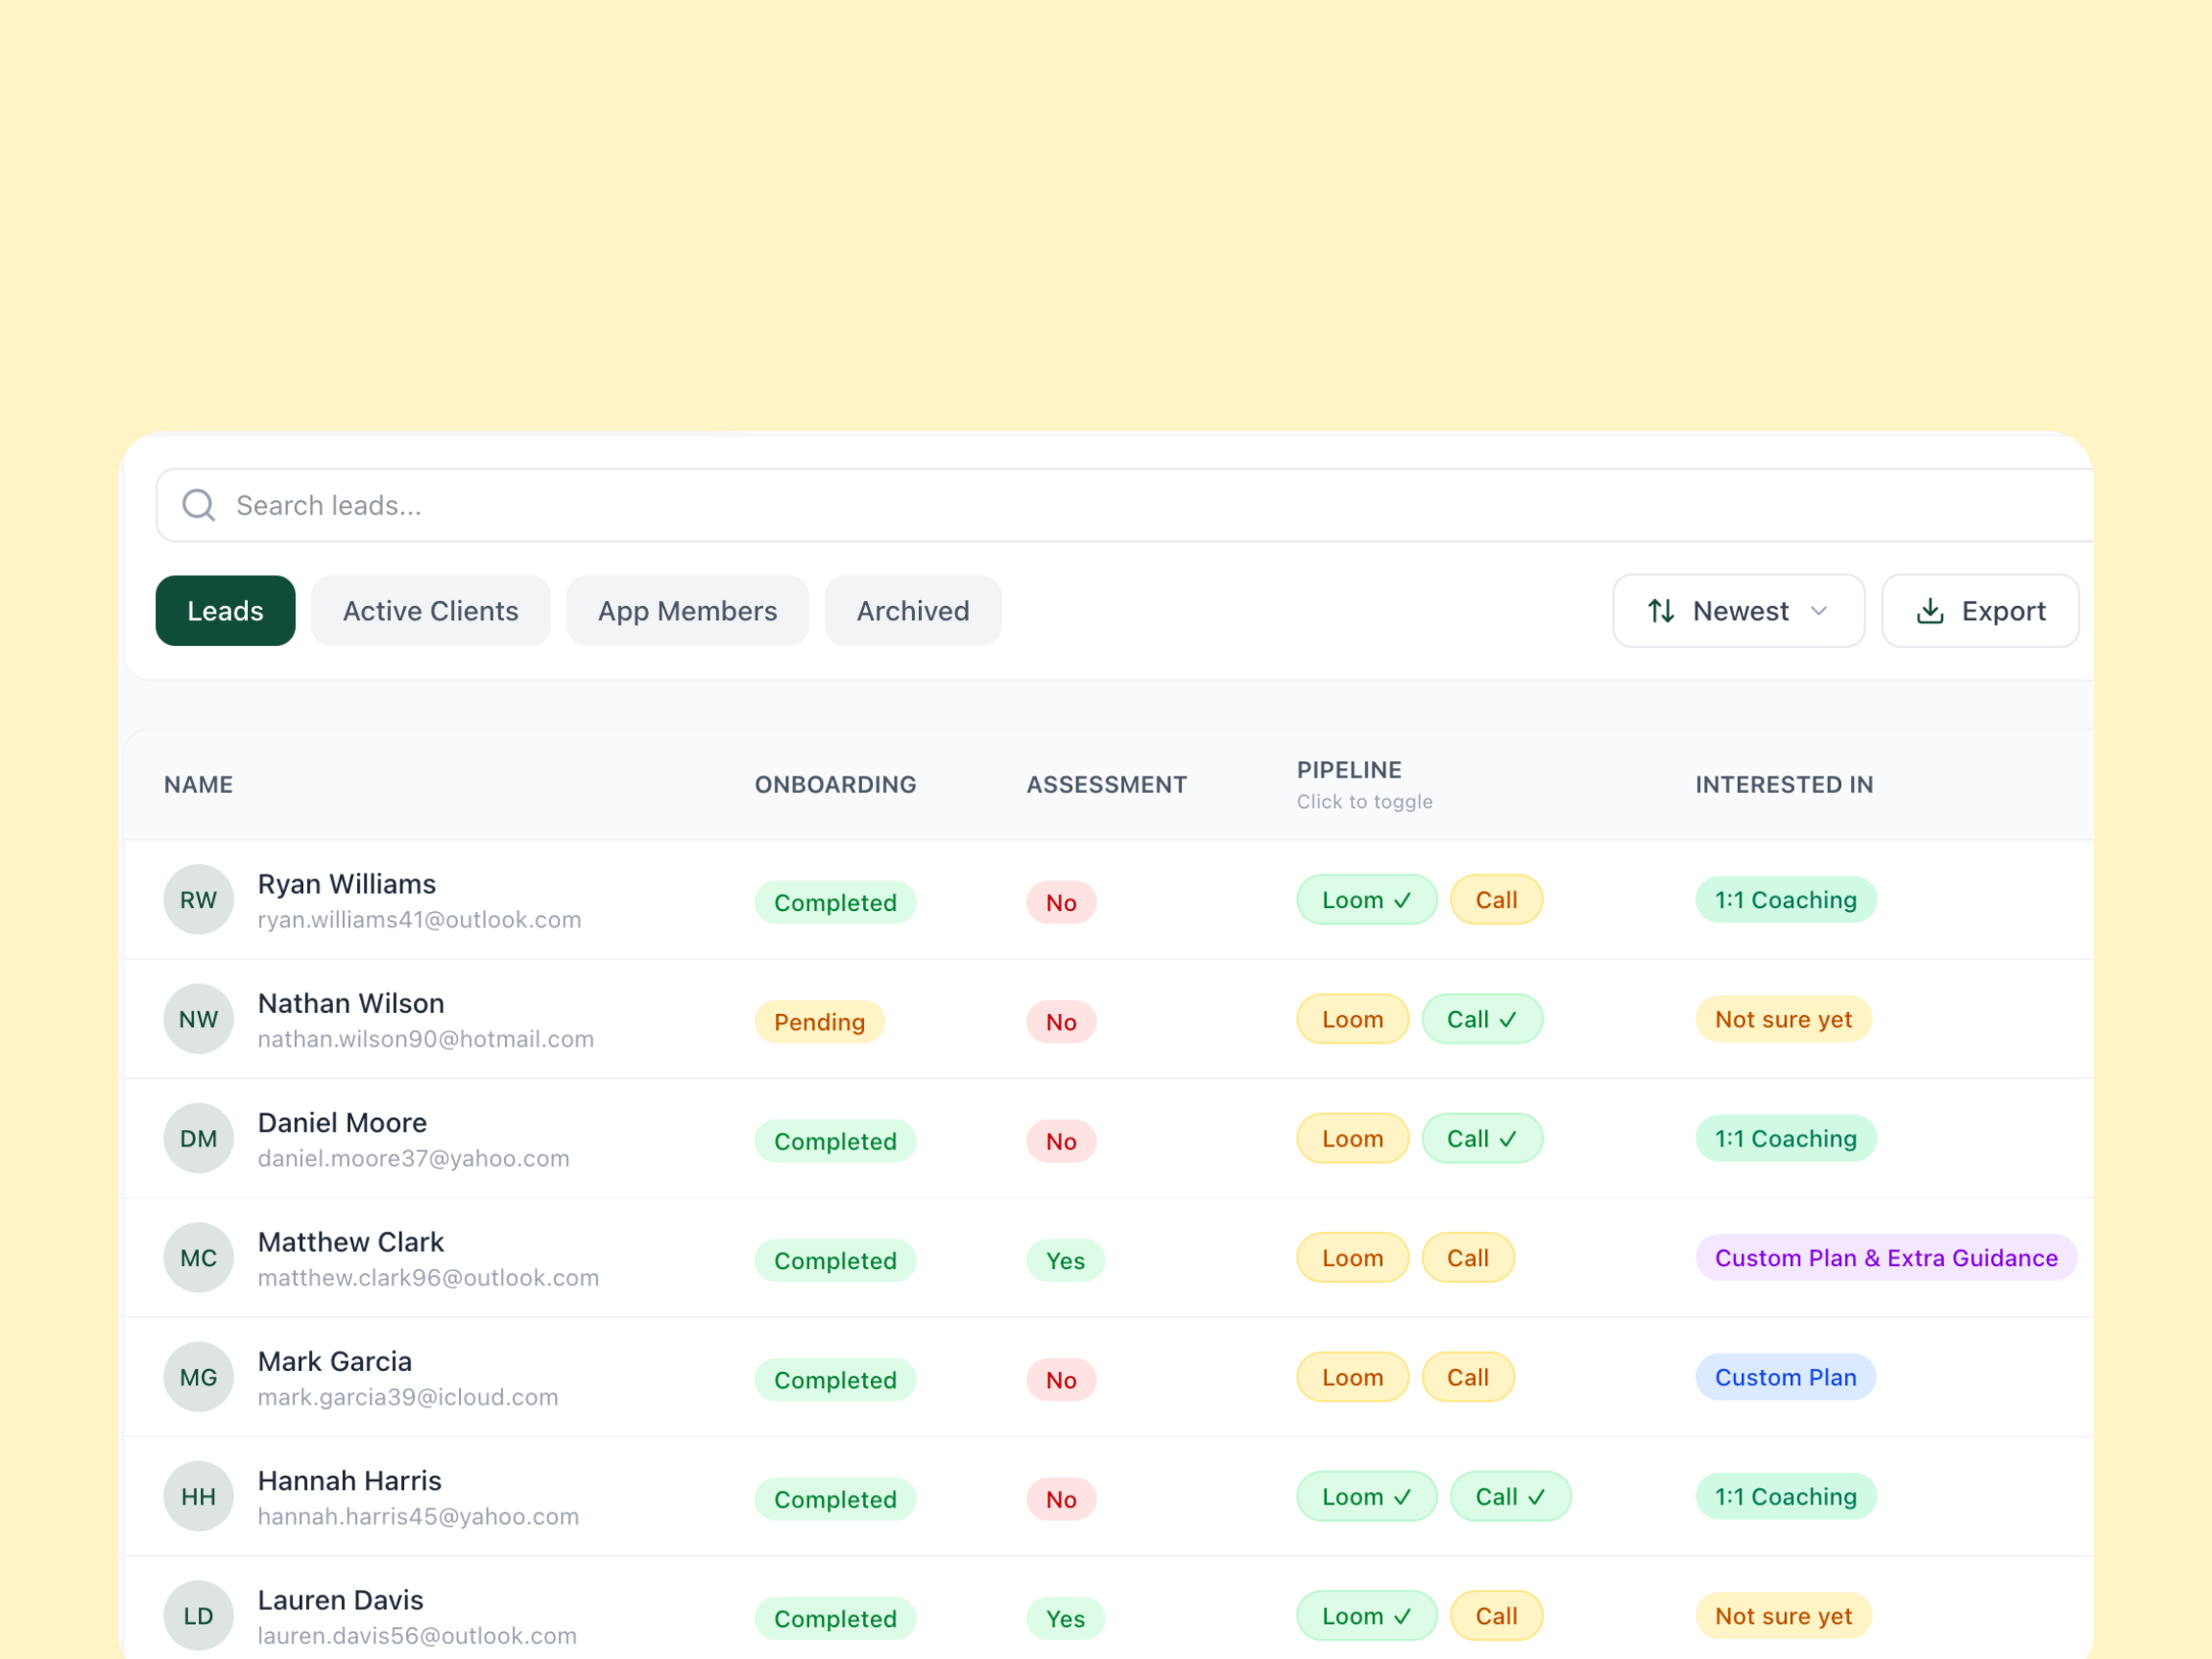Toggle Call pipeline for Matthew Clark

[x=1468, y=1258]
